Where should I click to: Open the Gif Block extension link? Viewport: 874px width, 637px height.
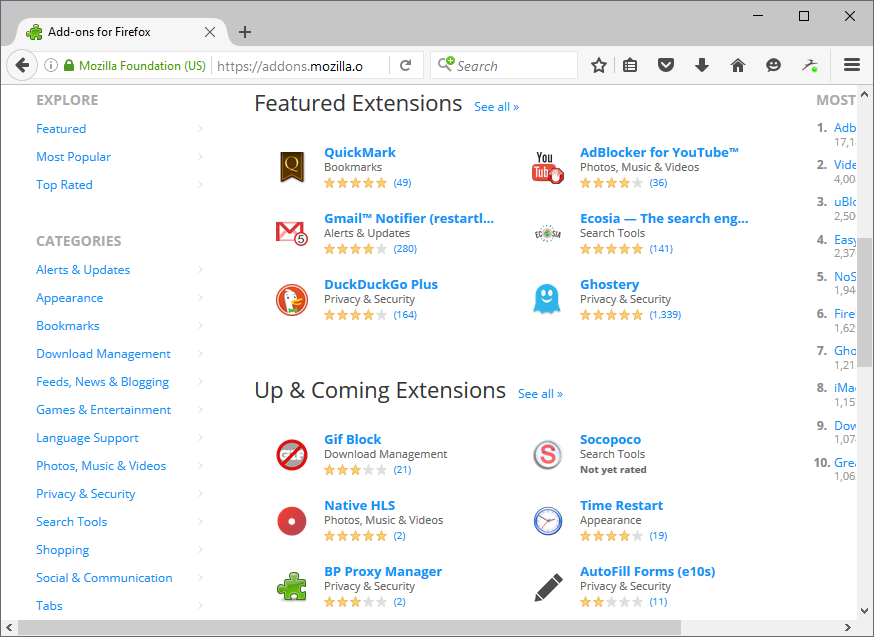pyautogui.click(x=353, y=439)
